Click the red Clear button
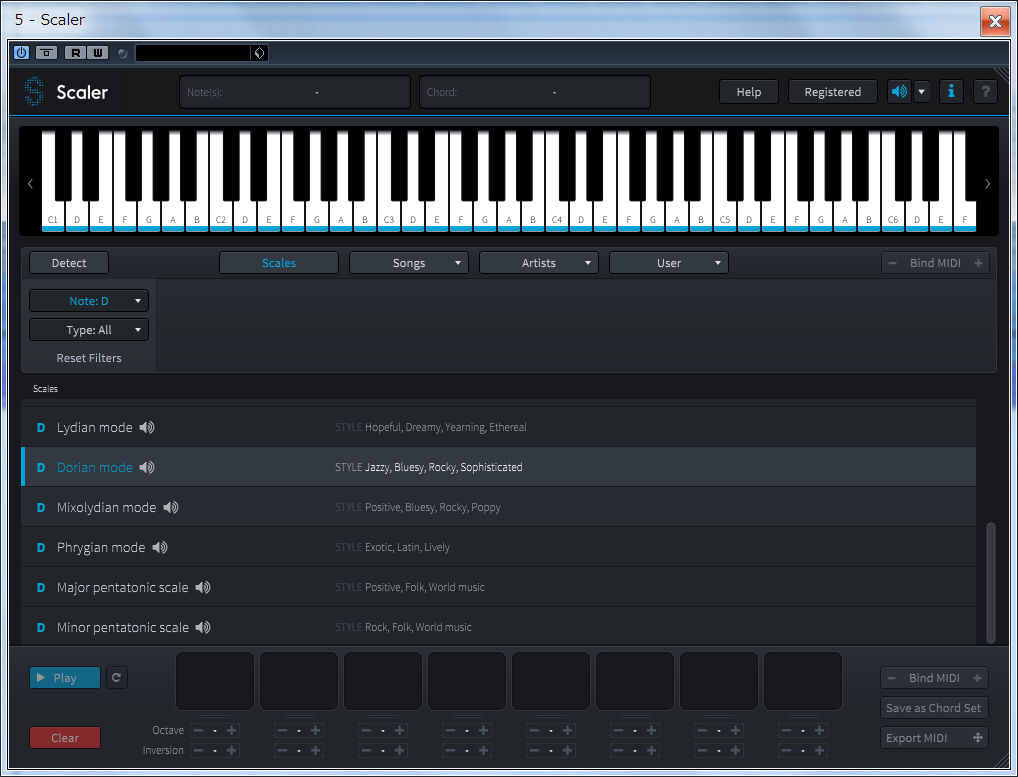This screenshot has height=777, width=1018. pos(65,737)
